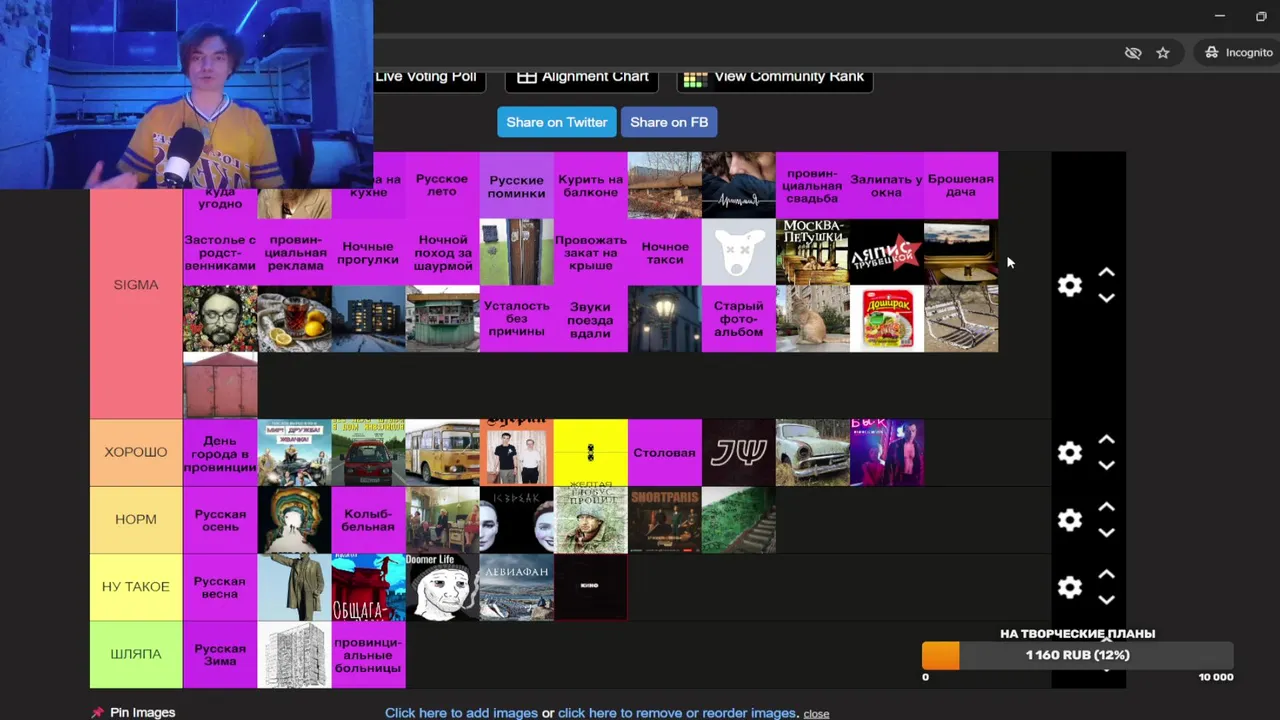
Task: Select the Левиафан poster tile
Action: pos(516,586)
